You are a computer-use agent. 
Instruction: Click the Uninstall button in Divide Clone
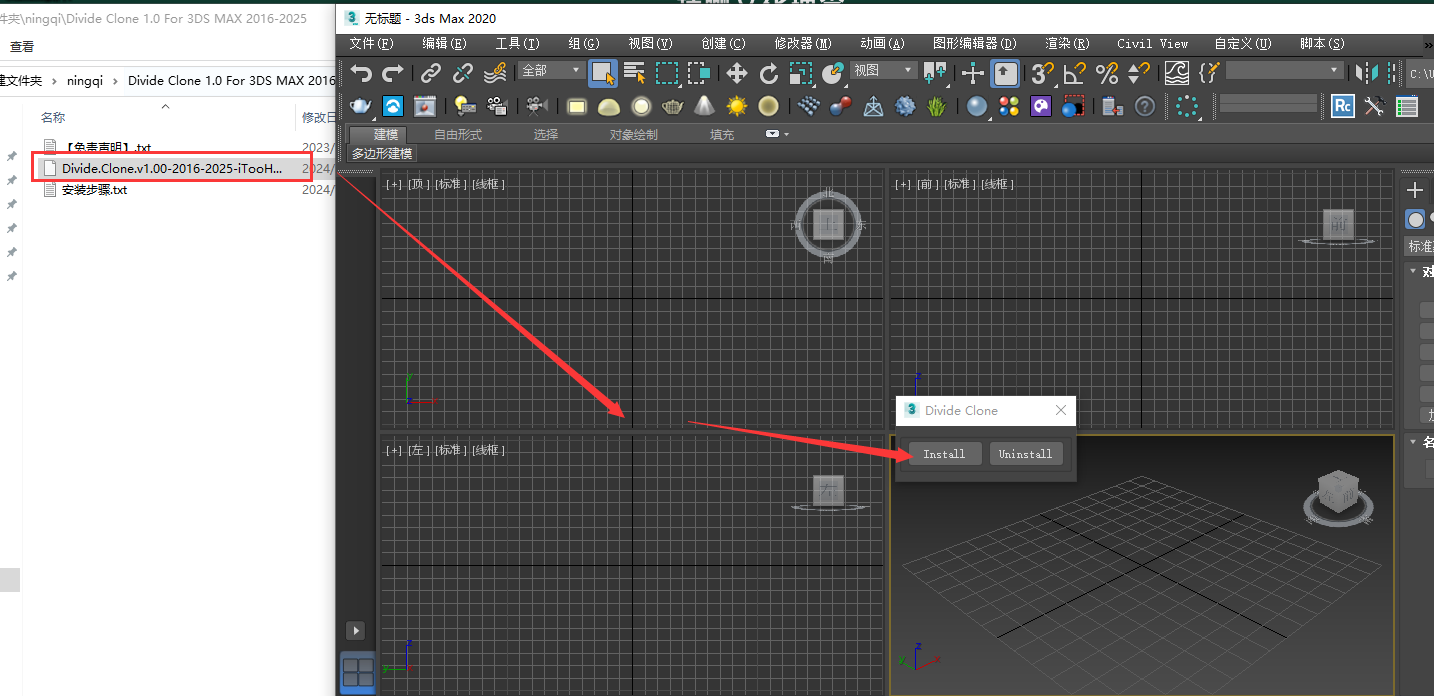click(1026, 453)
